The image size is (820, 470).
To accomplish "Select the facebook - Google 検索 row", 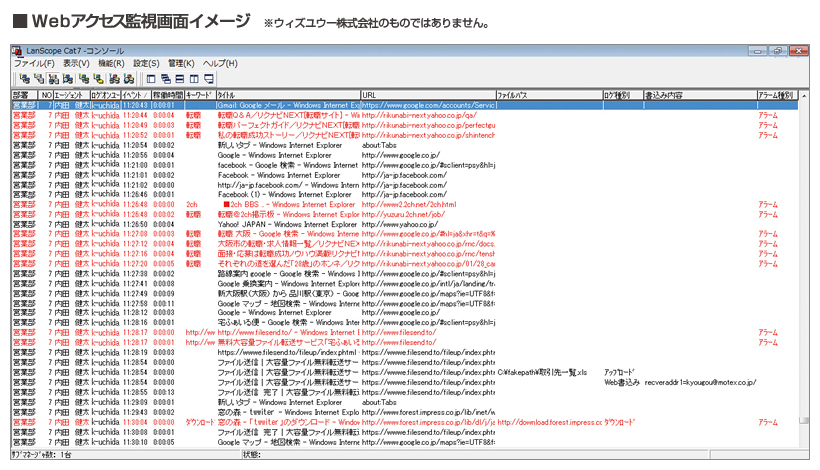I will (x=405, y=165).
